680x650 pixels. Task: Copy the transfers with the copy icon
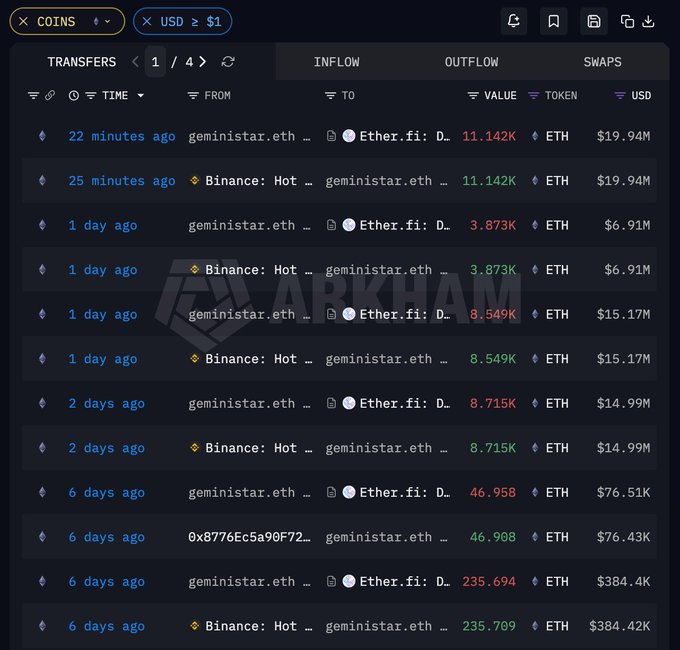[627, 21]
